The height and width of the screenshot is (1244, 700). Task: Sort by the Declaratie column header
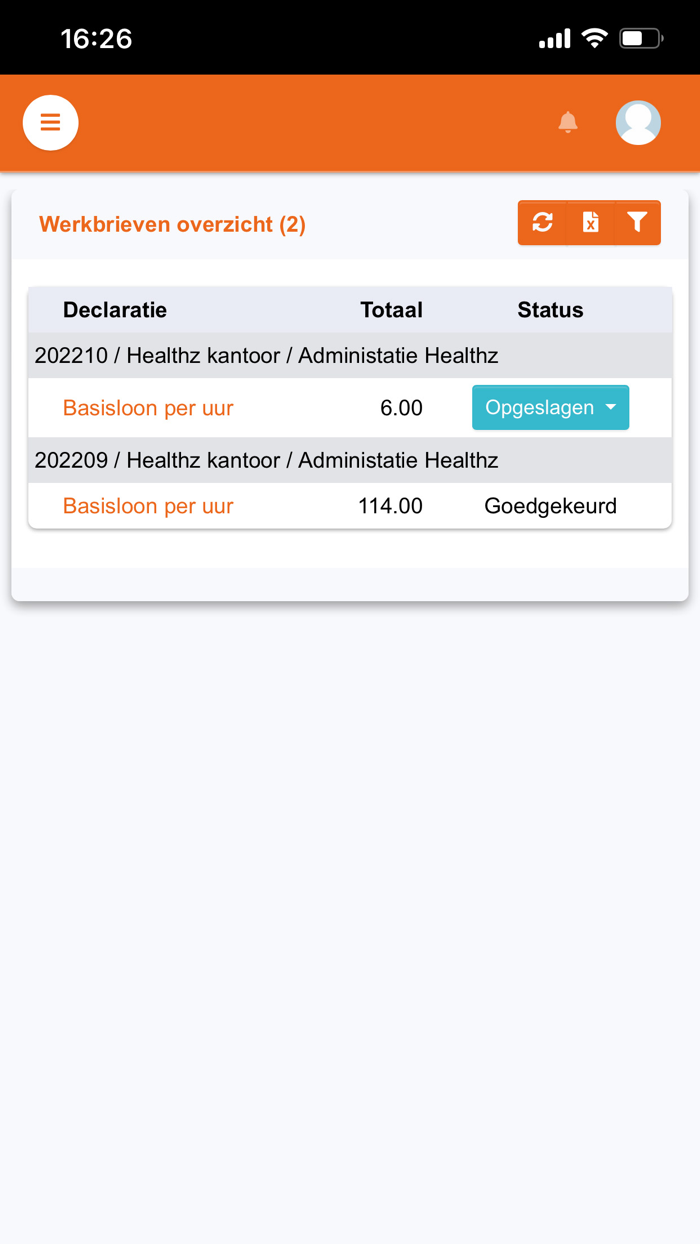(115, 310)
